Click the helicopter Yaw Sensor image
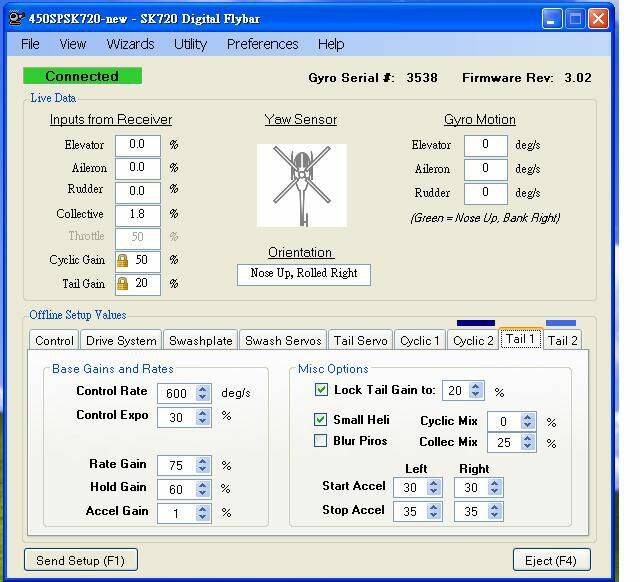Image resolution: width=640 pixels, height=582 pixels. click(x=302, y=185)
